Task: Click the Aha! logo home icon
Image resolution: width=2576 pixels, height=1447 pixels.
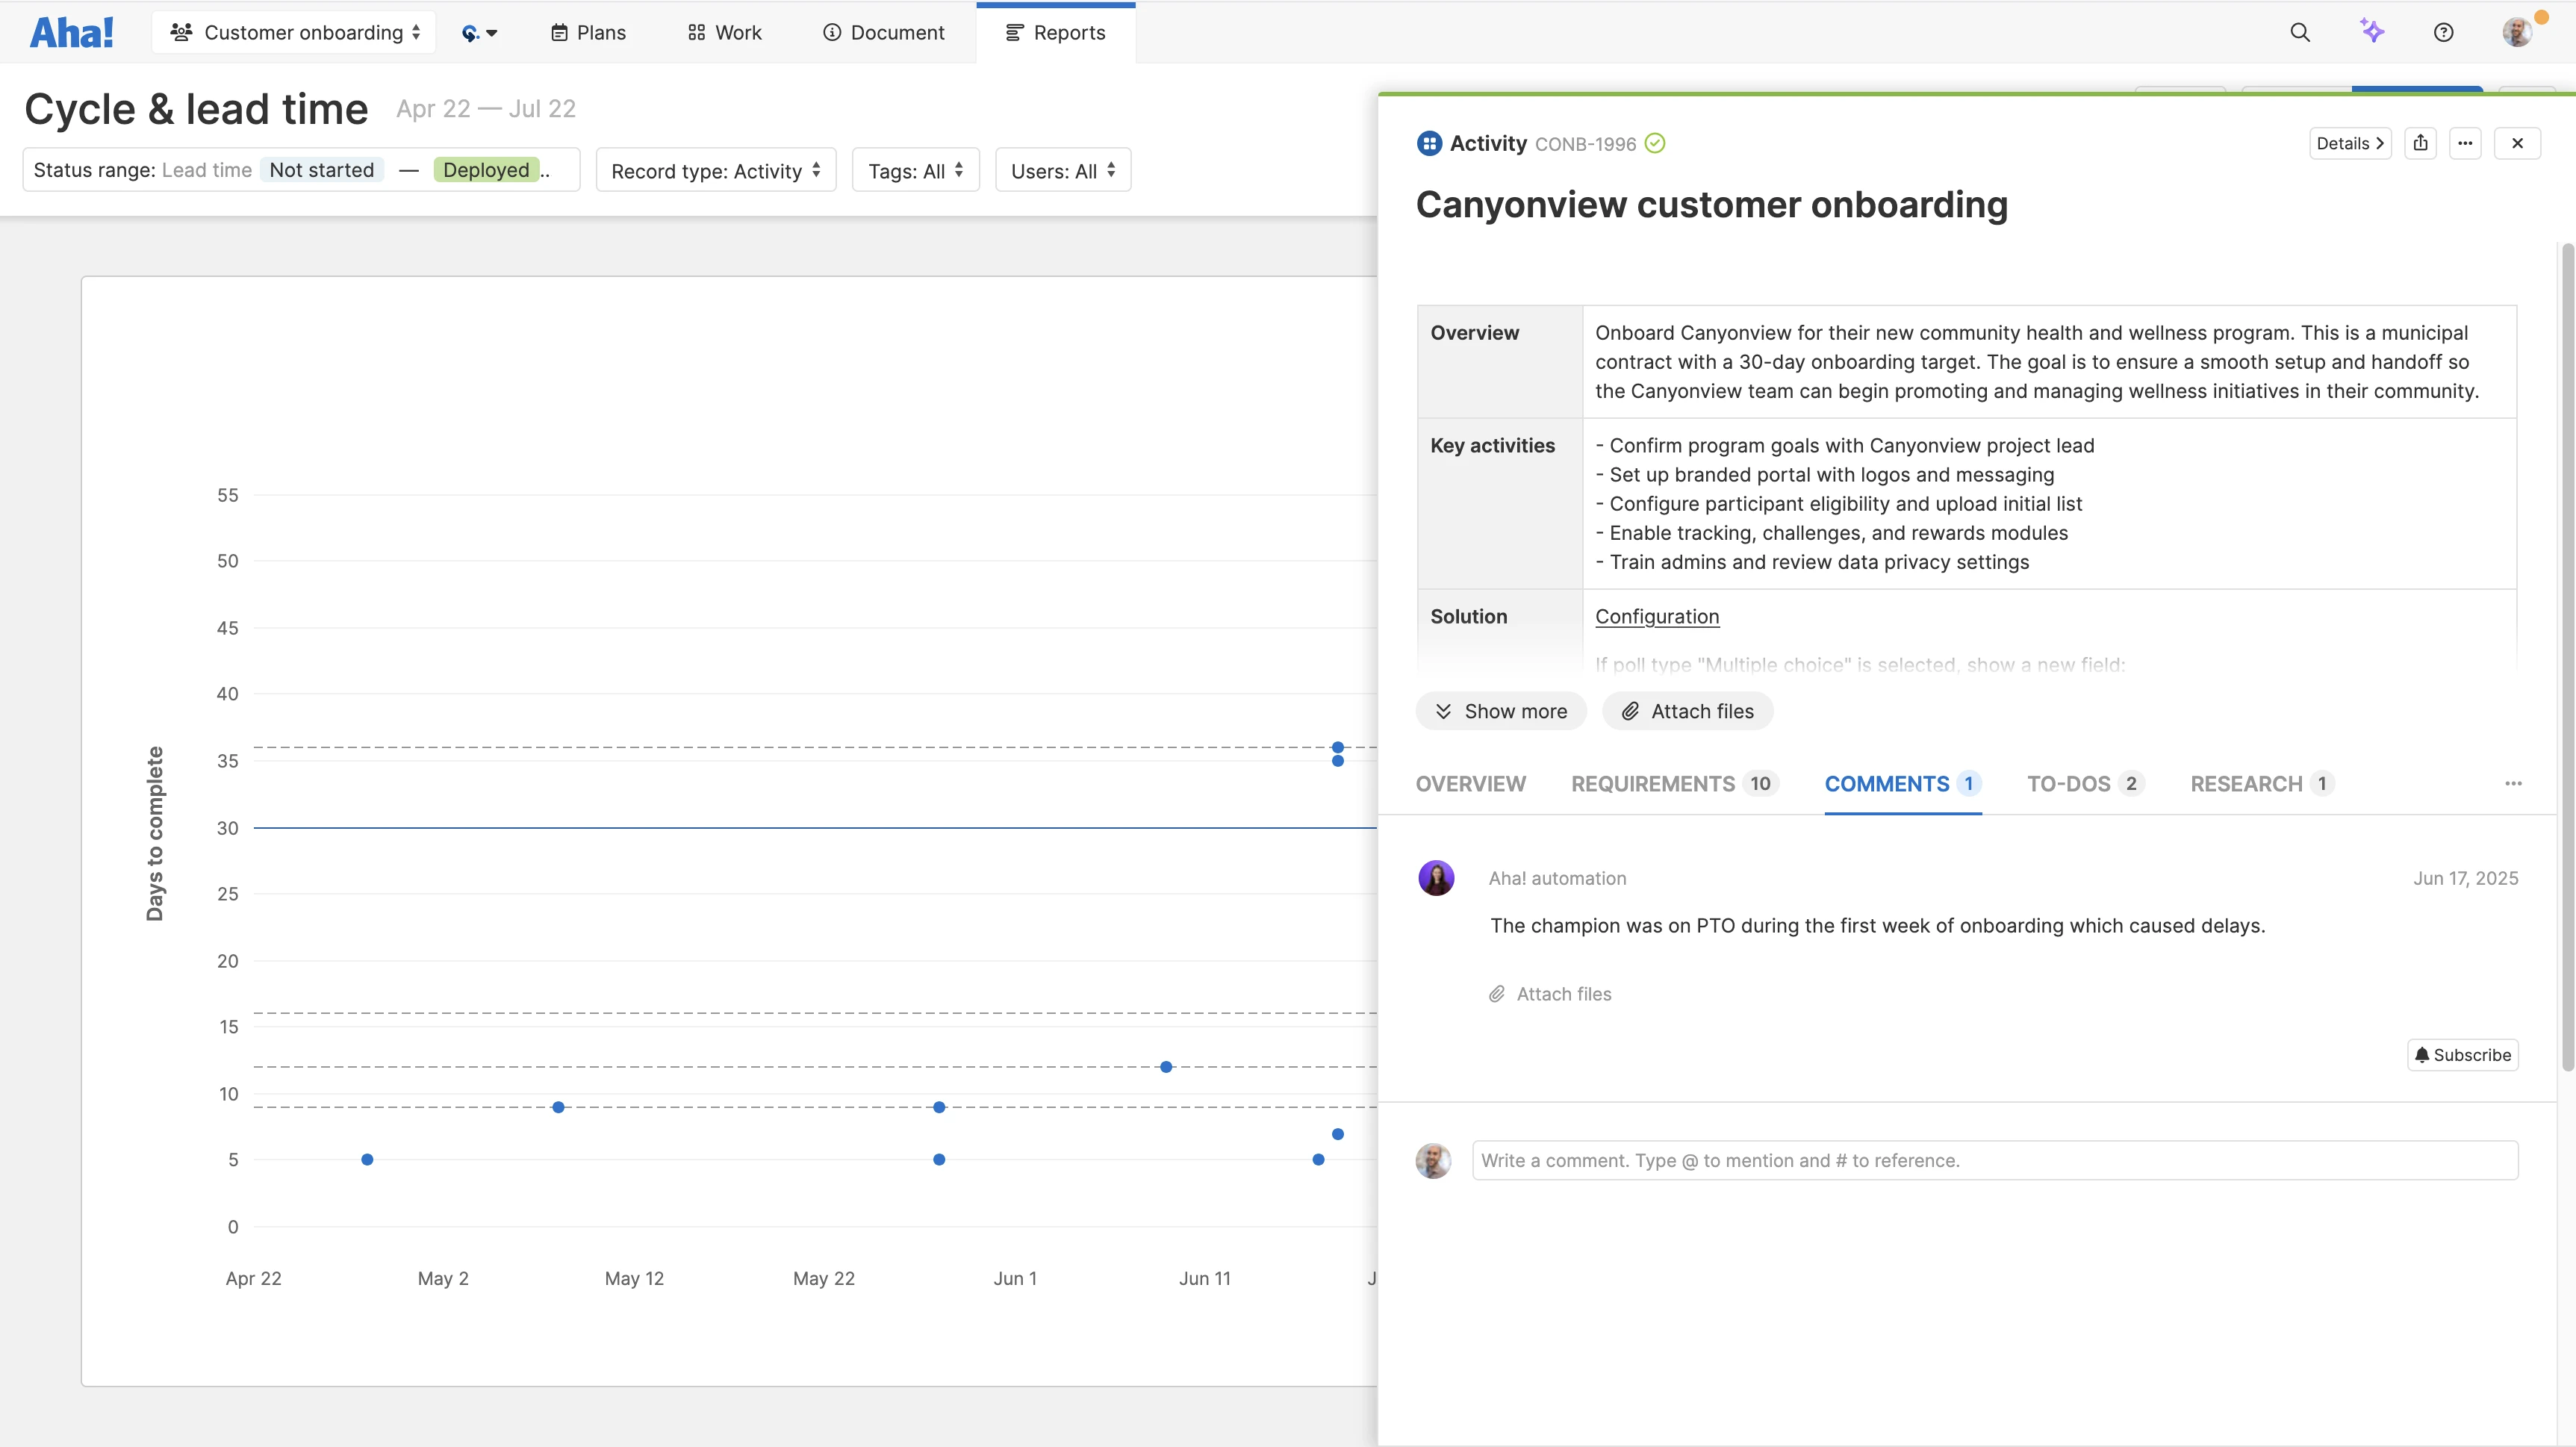Action: (71, 32)
